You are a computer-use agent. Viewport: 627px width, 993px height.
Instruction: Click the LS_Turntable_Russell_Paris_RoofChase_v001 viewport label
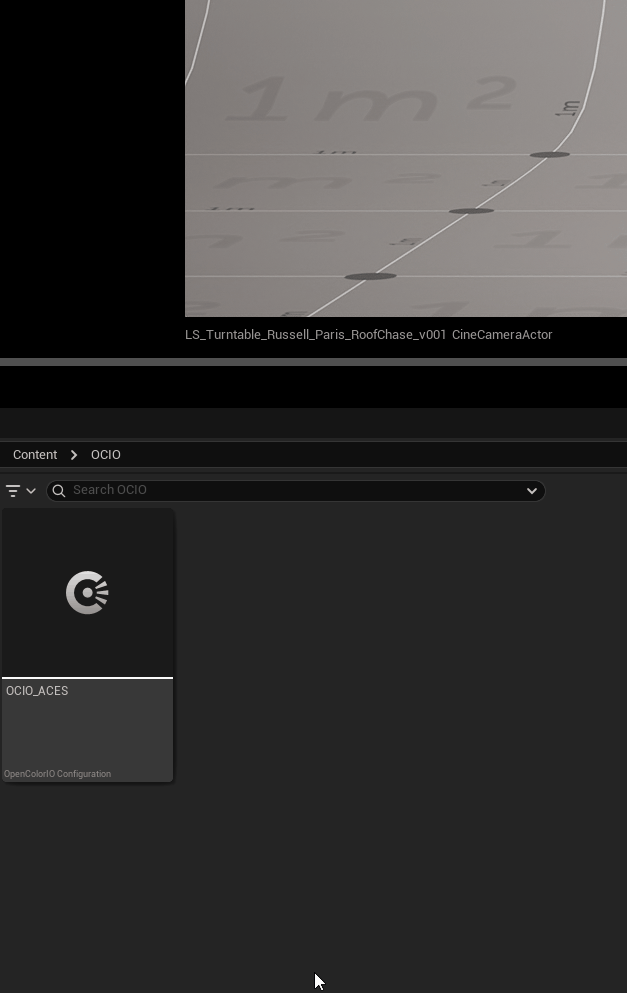[x=315, y=335]
